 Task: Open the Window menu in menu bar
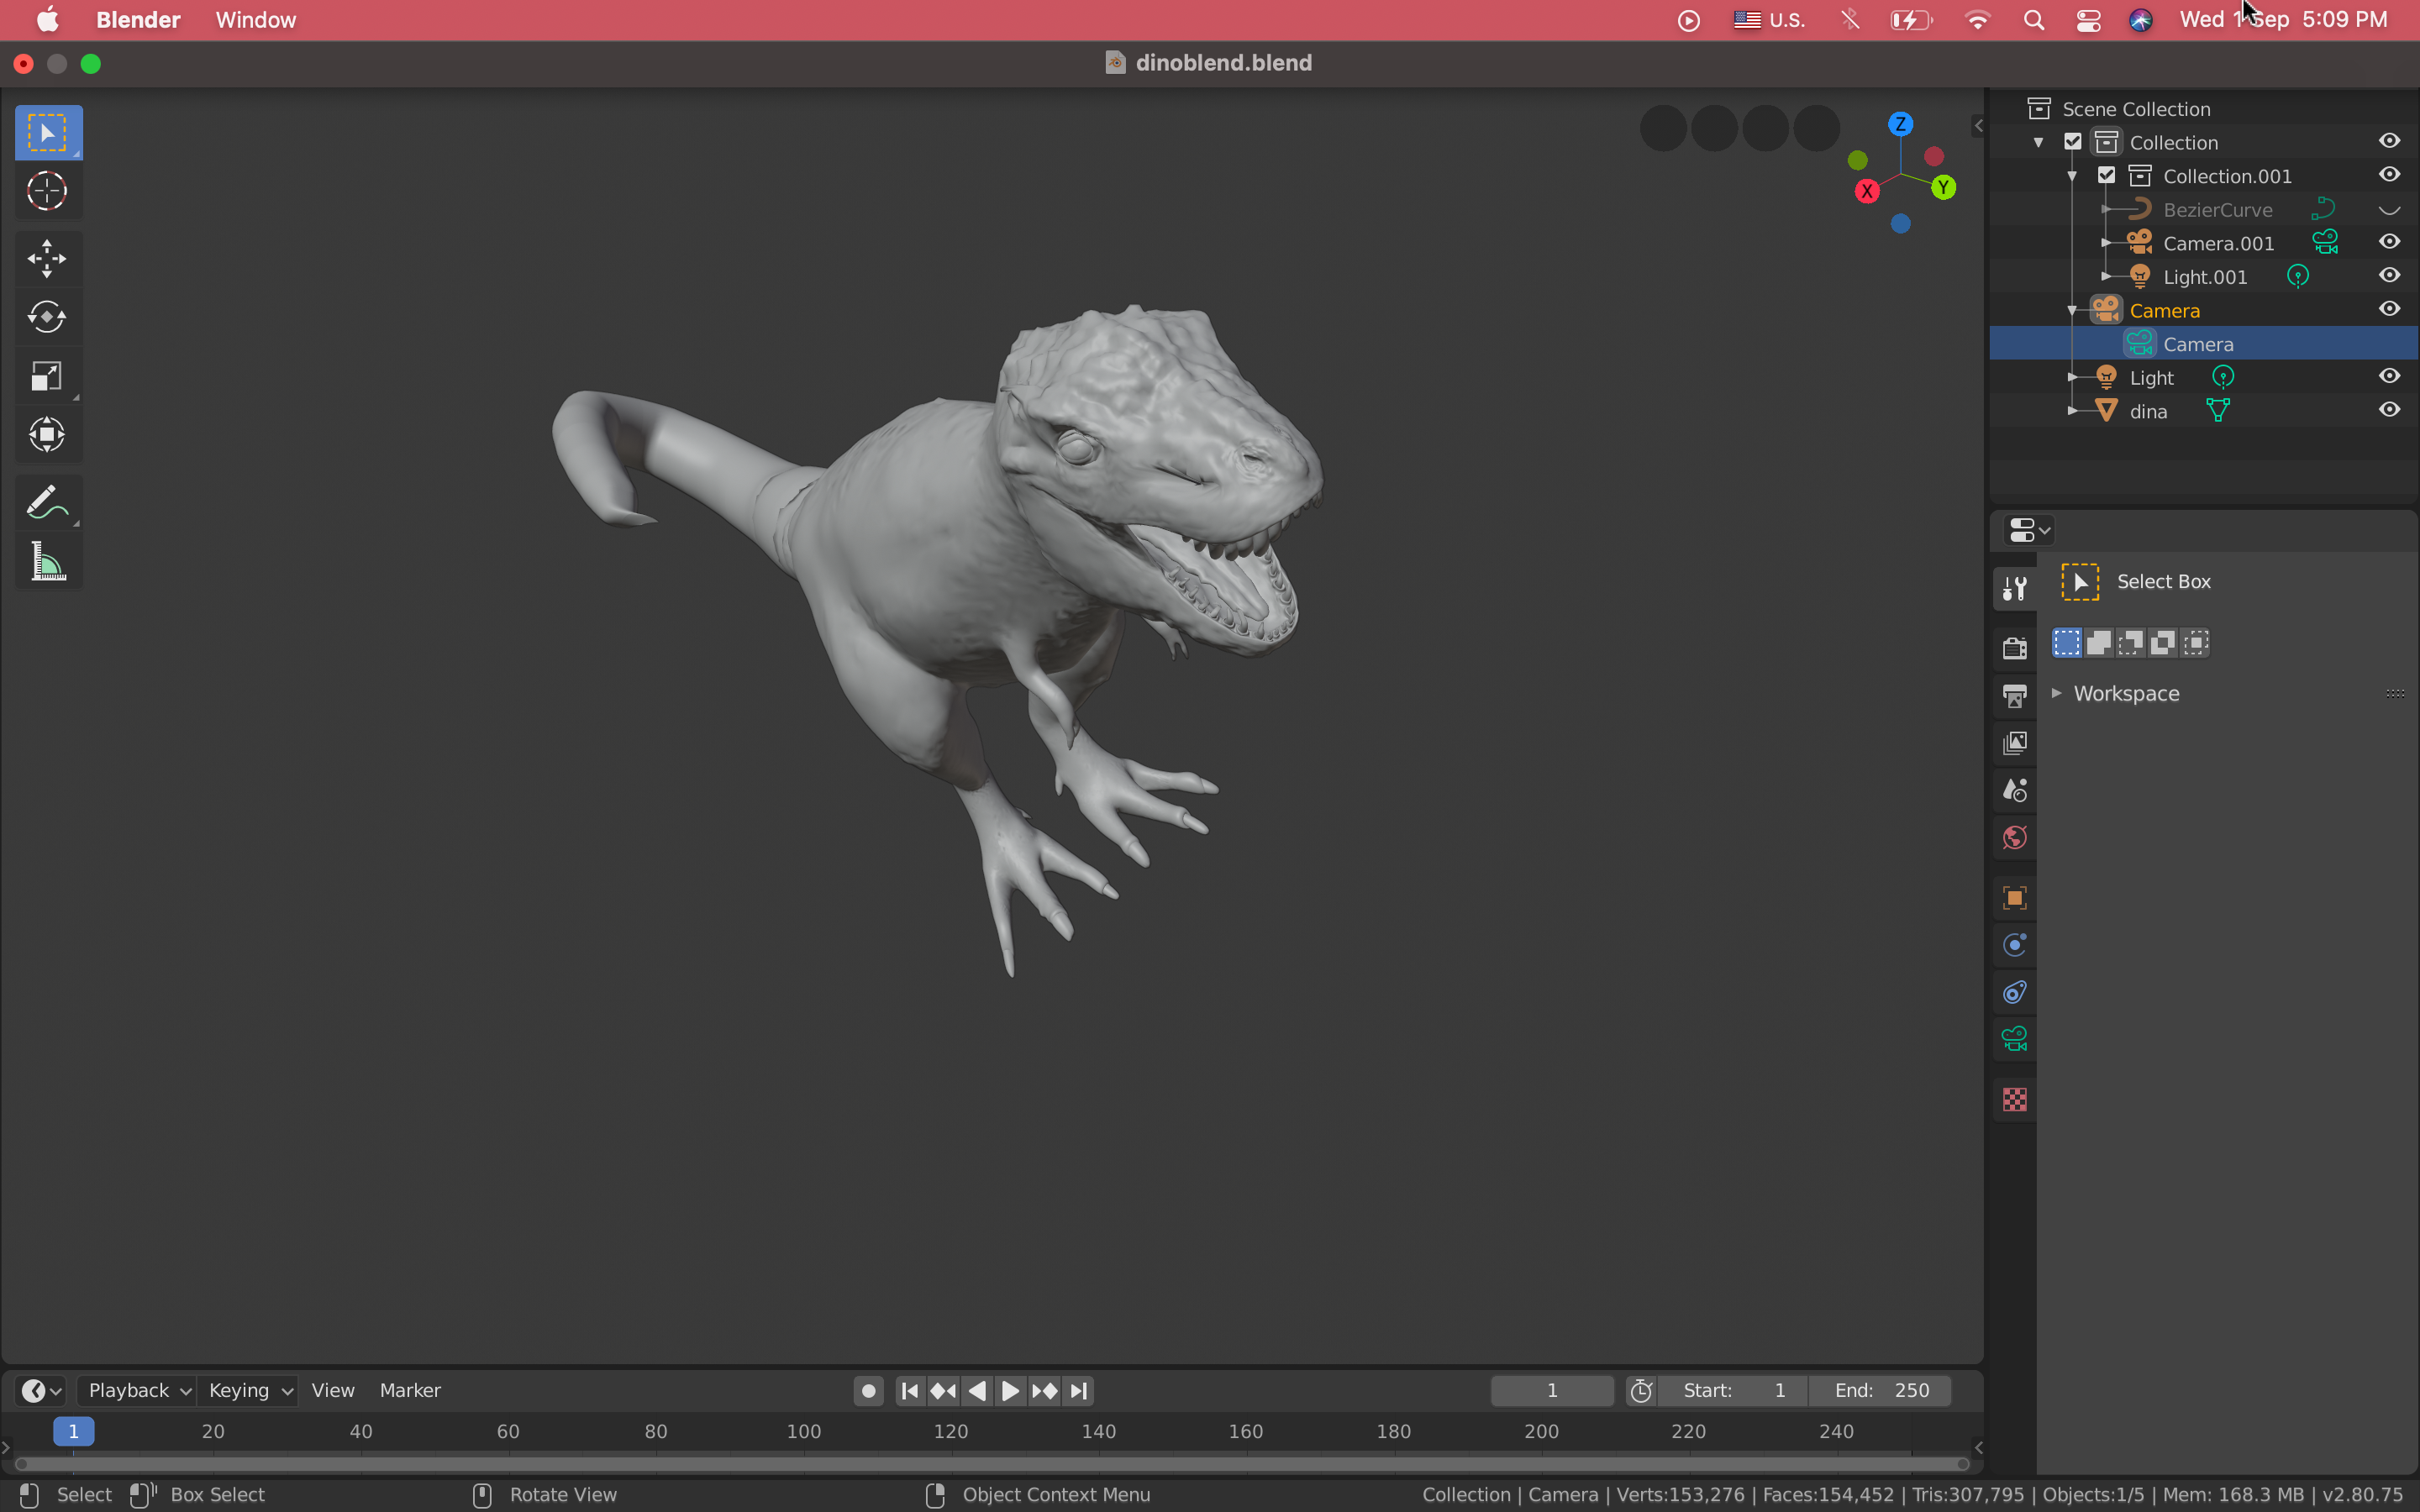coord(256,20)
